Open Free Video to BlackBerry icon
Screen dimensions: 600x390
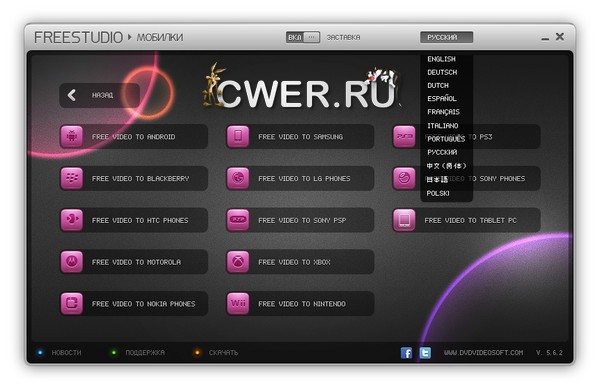pyautogui.click(x=72, y=178)
